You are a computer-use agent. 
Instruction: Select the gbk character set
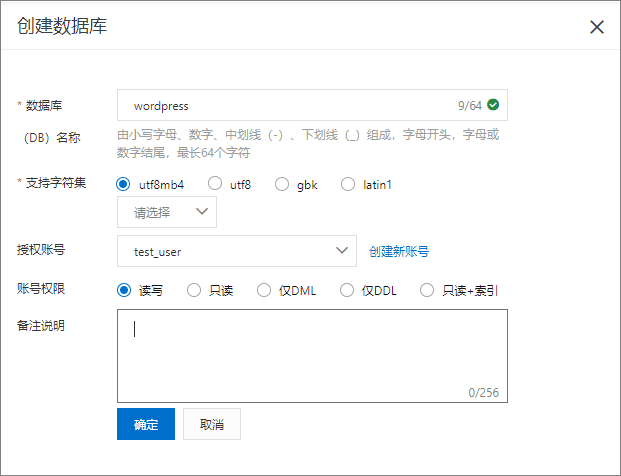(x=282, y=184)
